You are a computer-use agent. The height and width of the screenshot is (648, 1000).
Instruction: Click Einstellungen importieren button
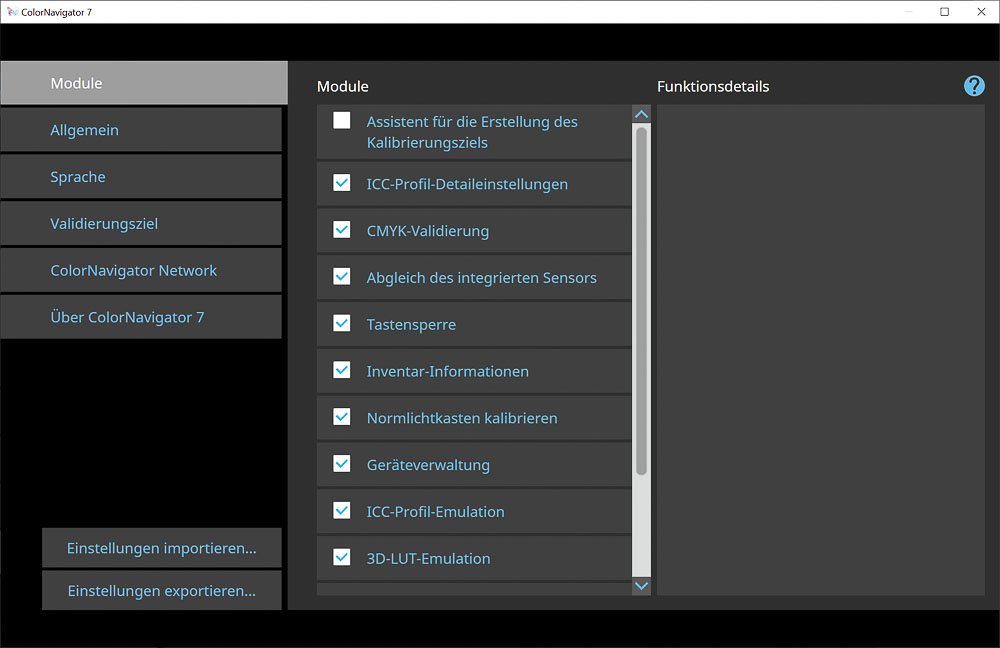click(x=162, y=548)
